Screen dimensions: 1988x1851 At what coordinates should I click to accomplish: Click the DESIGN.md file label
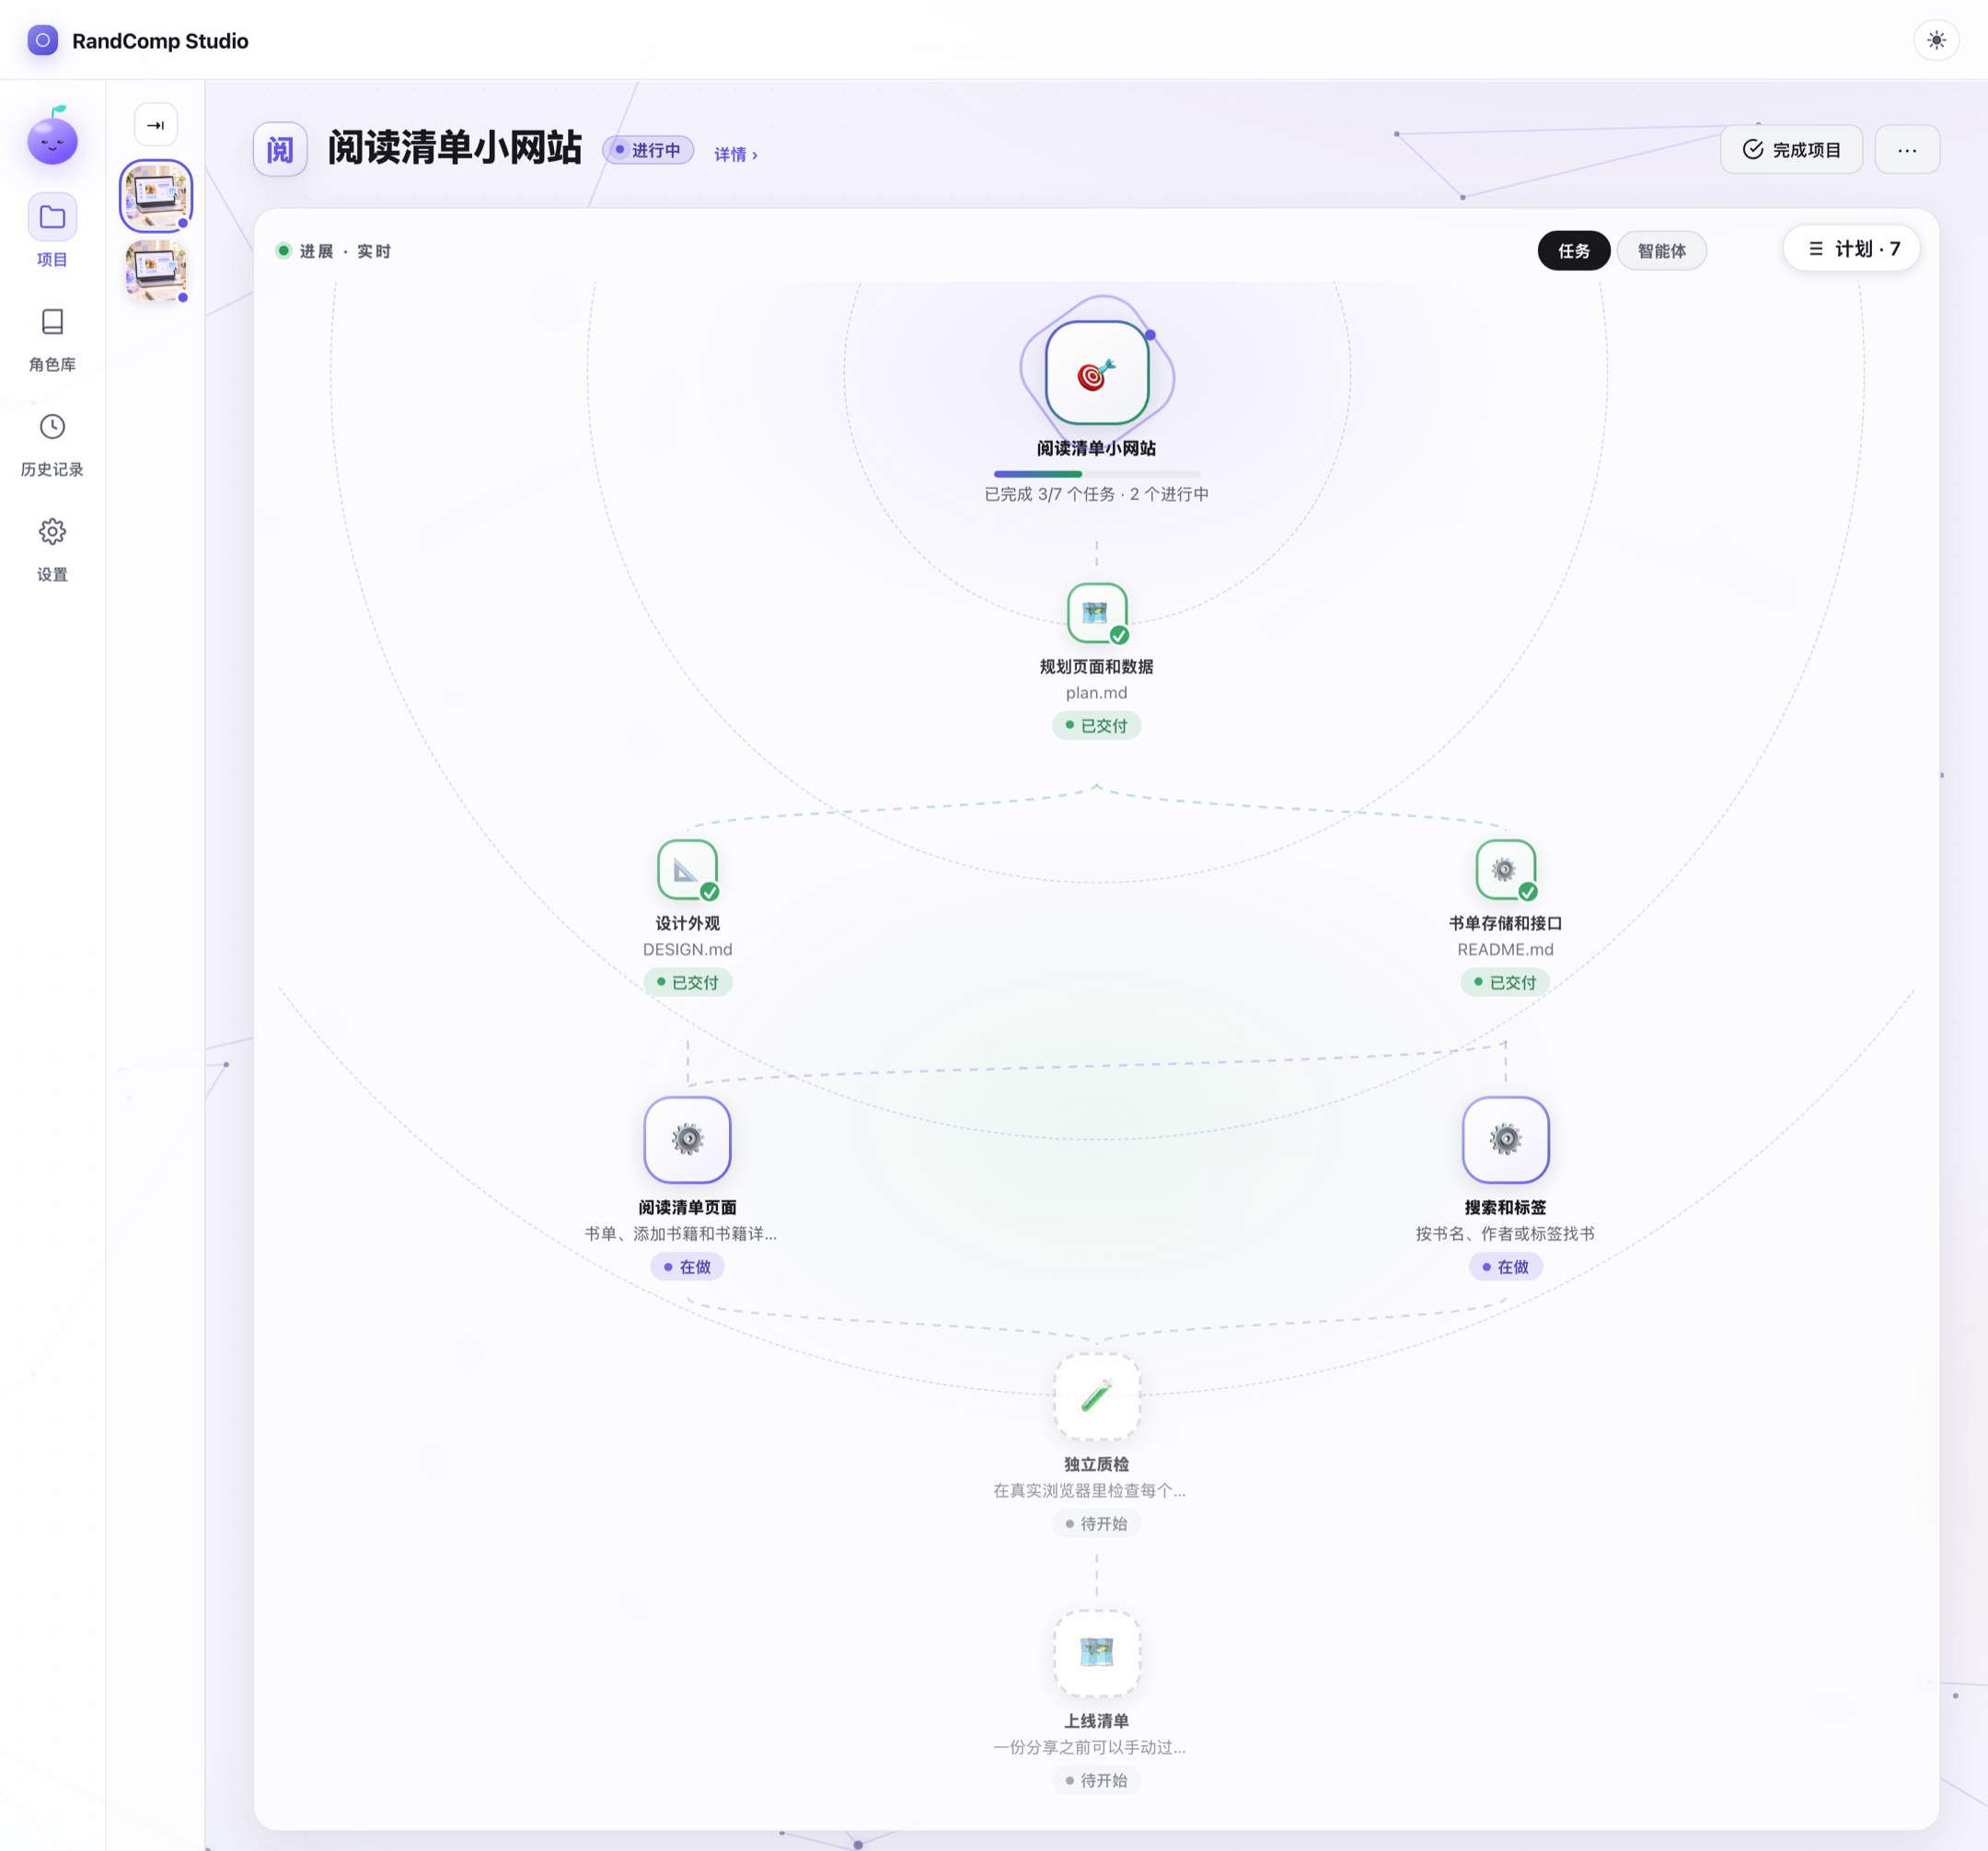click(687, 950)
